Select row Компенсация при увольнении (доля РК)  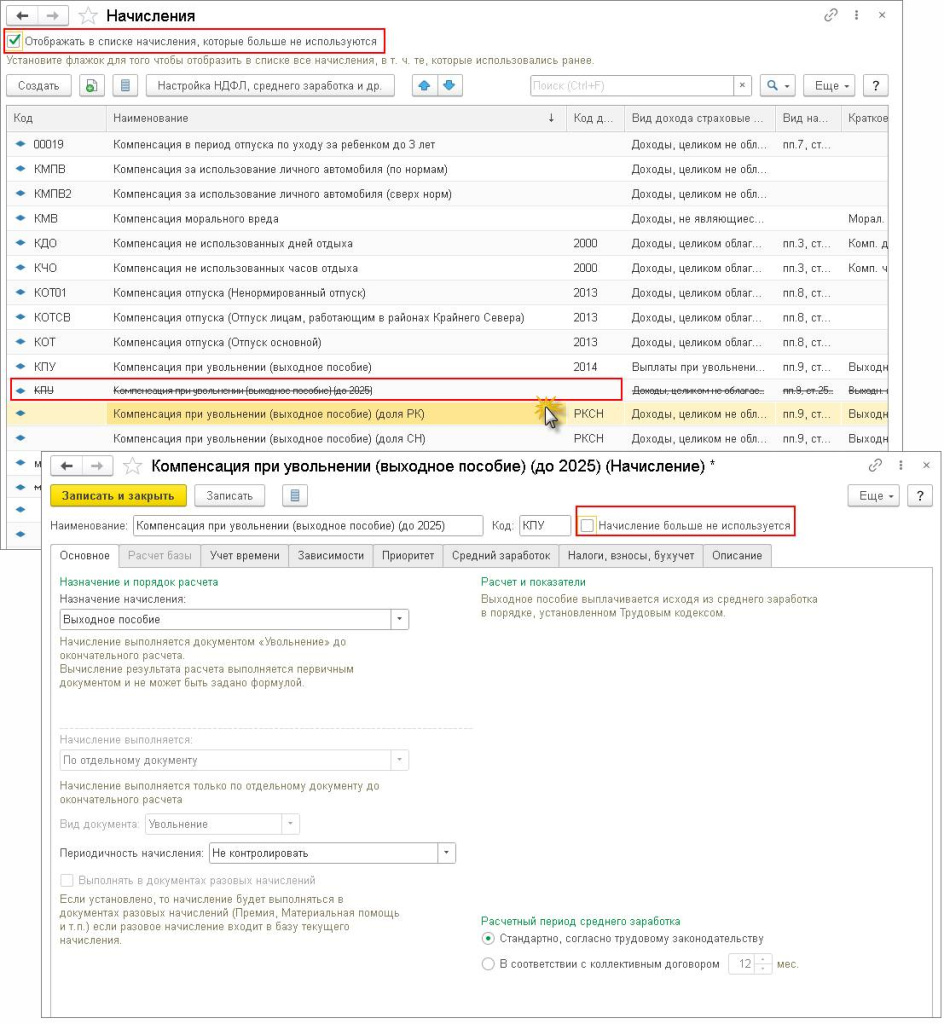point(448,414)
